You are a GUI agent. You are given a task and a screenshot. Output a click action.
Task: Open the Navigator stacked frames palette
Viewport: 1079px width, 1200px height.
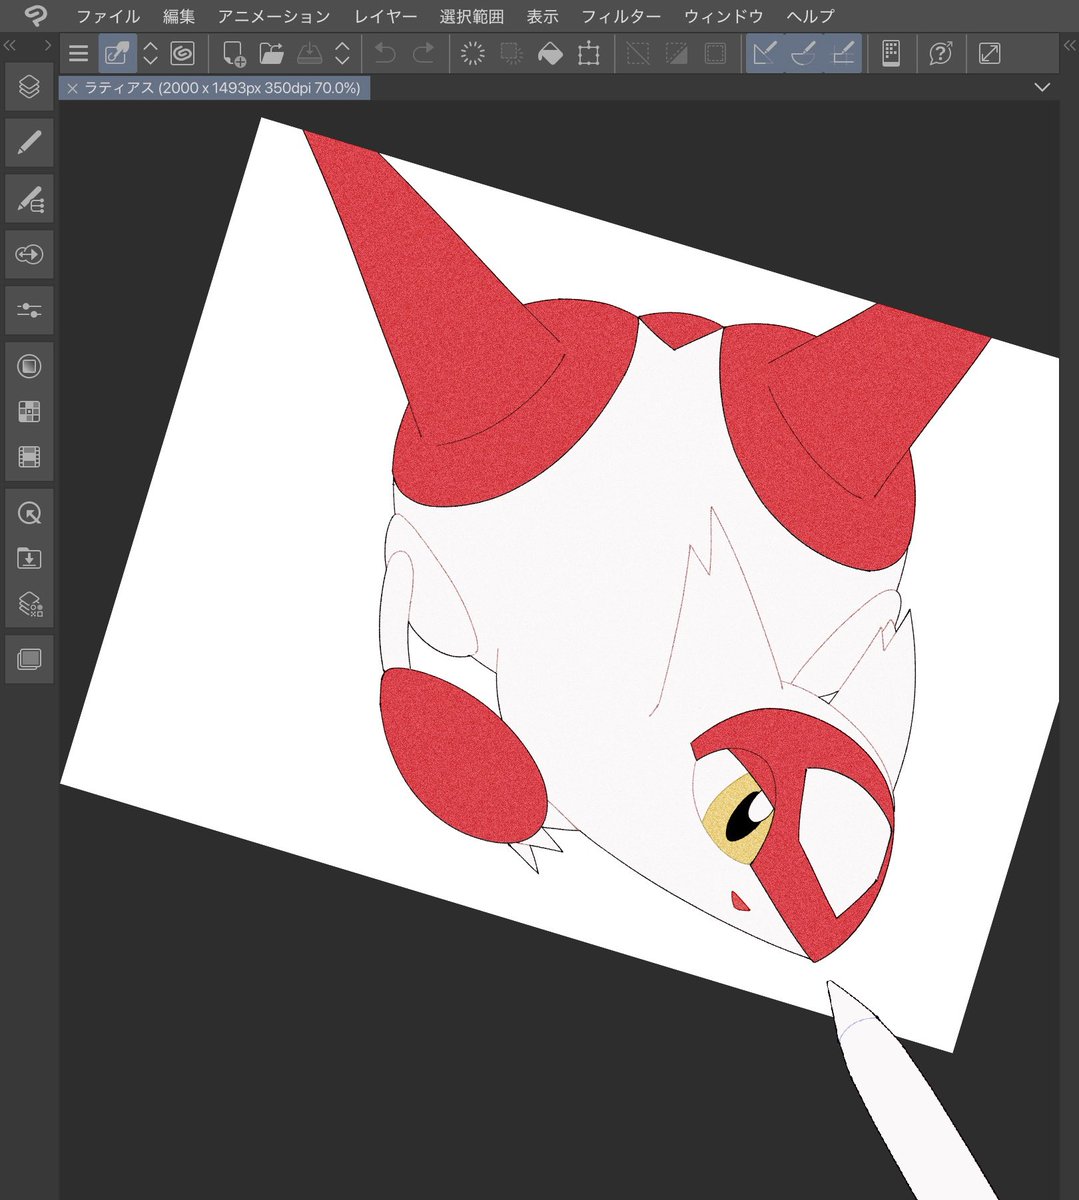tap(29, 660)
